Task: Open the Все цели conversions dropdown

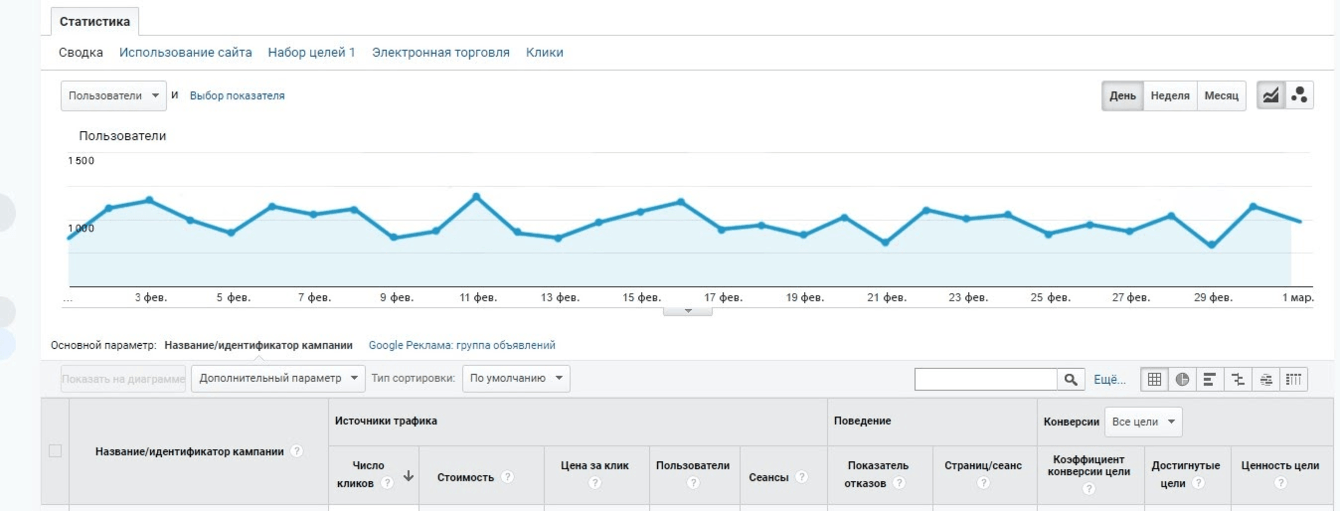Action: click(x=1144, y=422)
